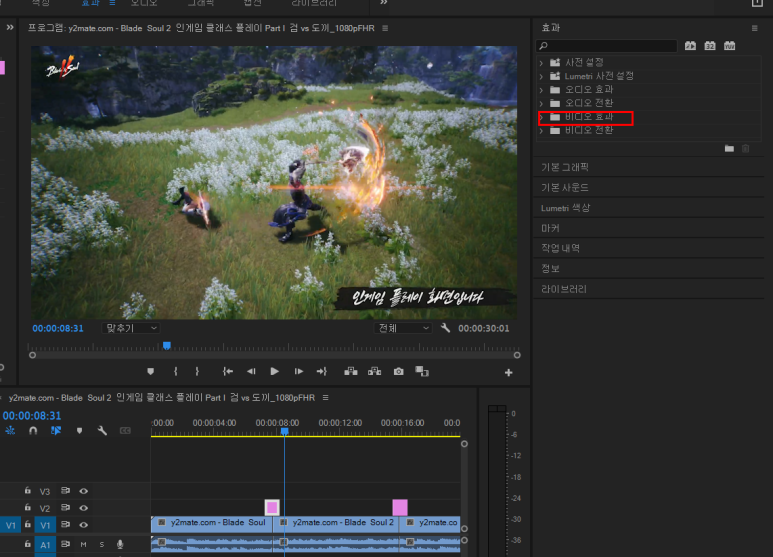Click the Lift button in monitor controls
The image size is (773, 557).
coord(351,371)
